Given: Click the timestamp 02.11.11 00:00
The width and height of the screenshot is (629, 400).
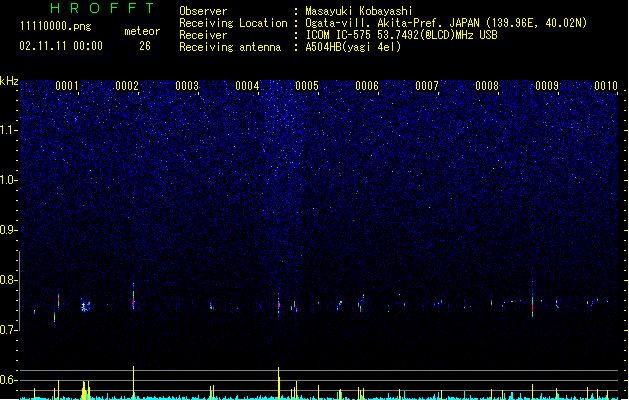Looking at the screenshot, I should [x=61, y=46].
